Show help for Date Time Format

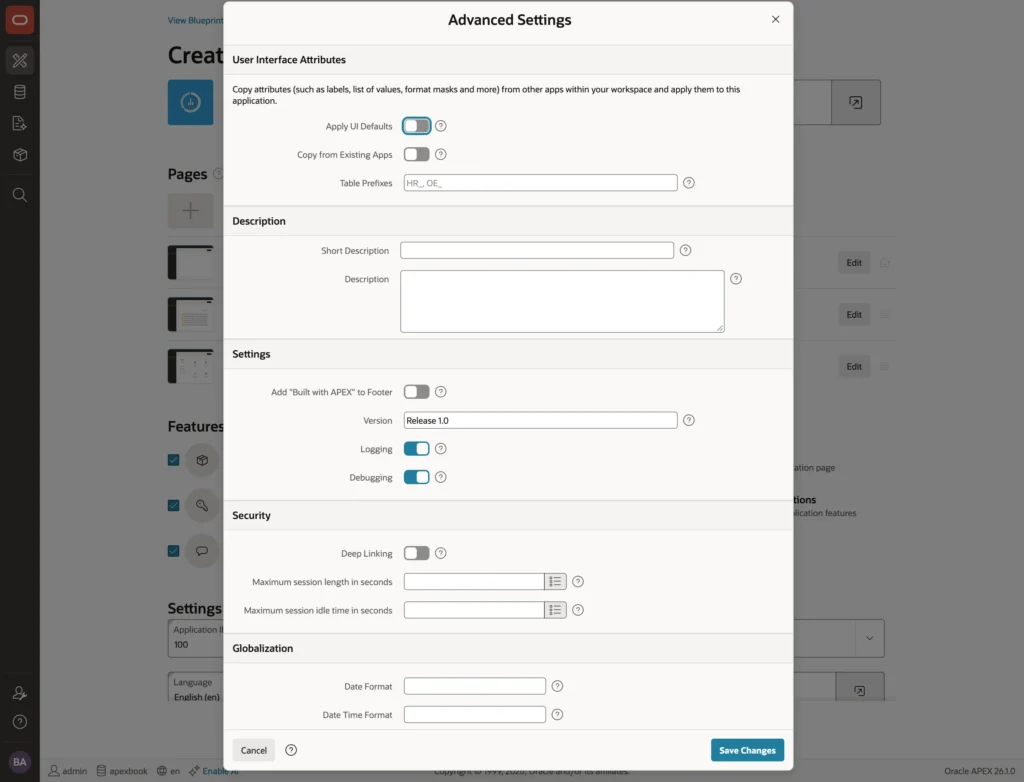(x=557, y=715)
